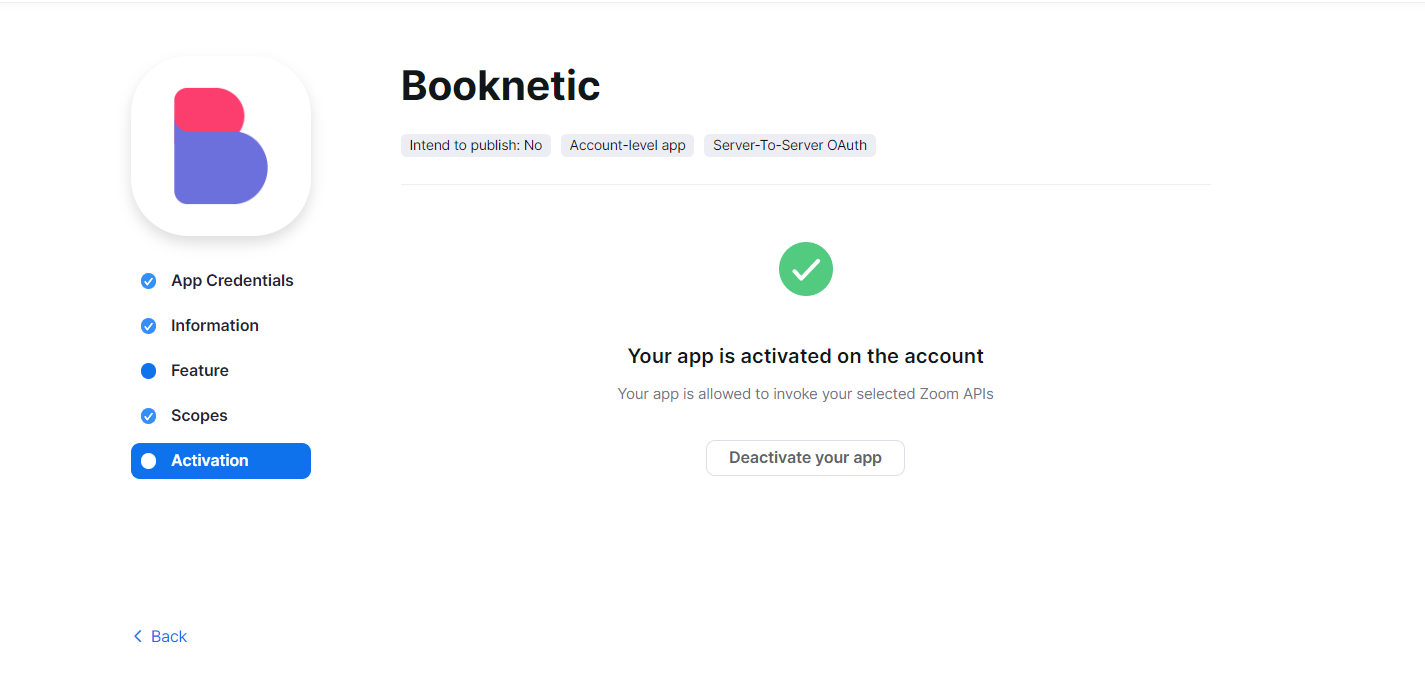Select the Activation step label
The image size is (1425, 678).
point(209,461)
